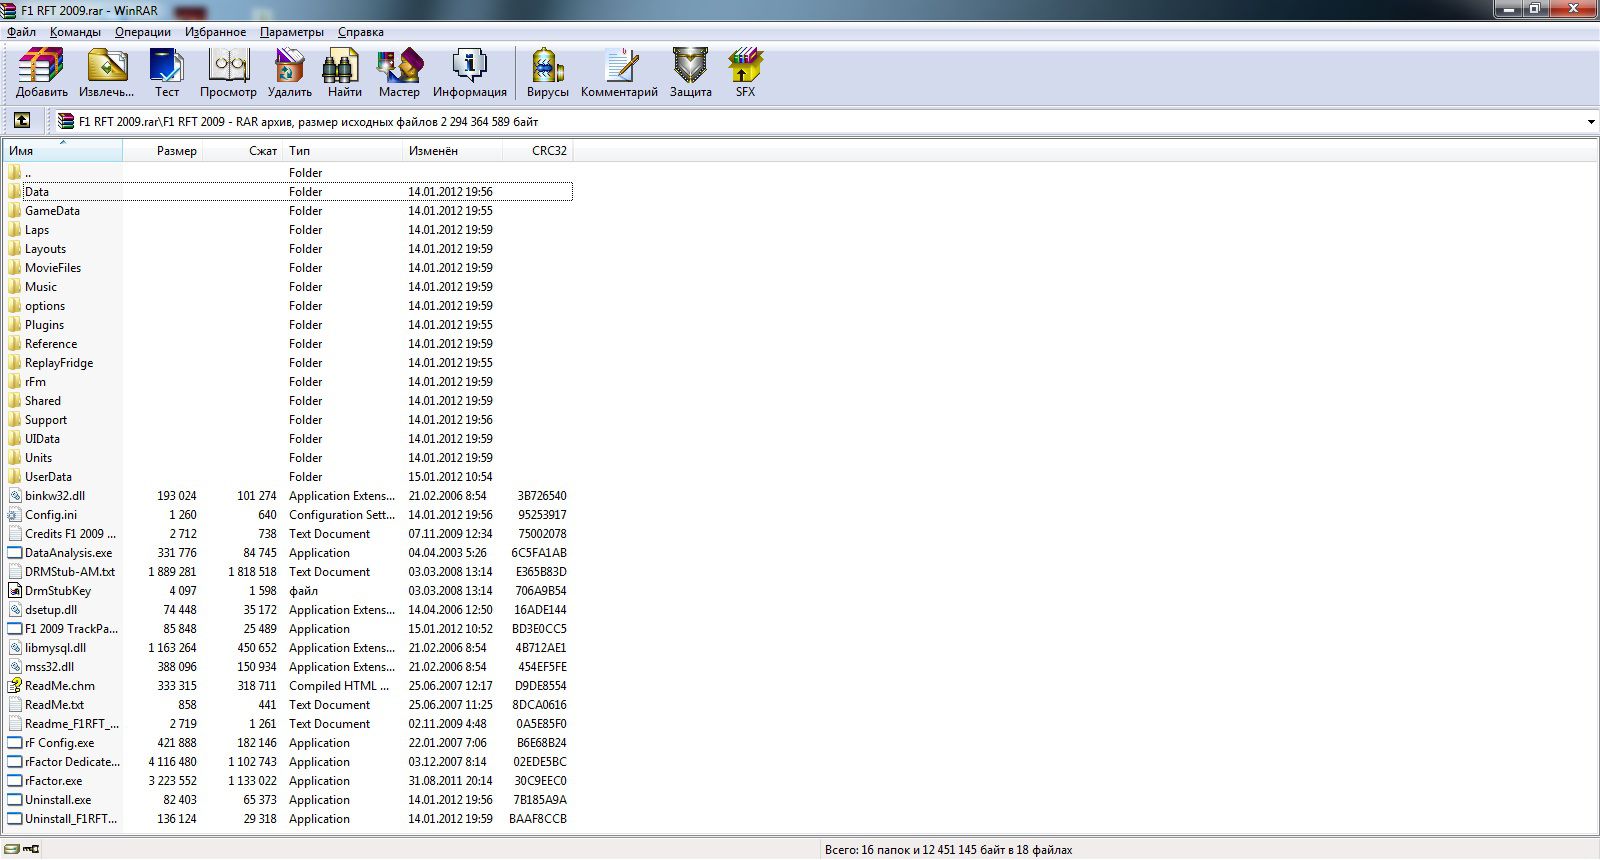Click the SFX archive icon
The height and width of the screenshot is (860, 1600).
745,66
